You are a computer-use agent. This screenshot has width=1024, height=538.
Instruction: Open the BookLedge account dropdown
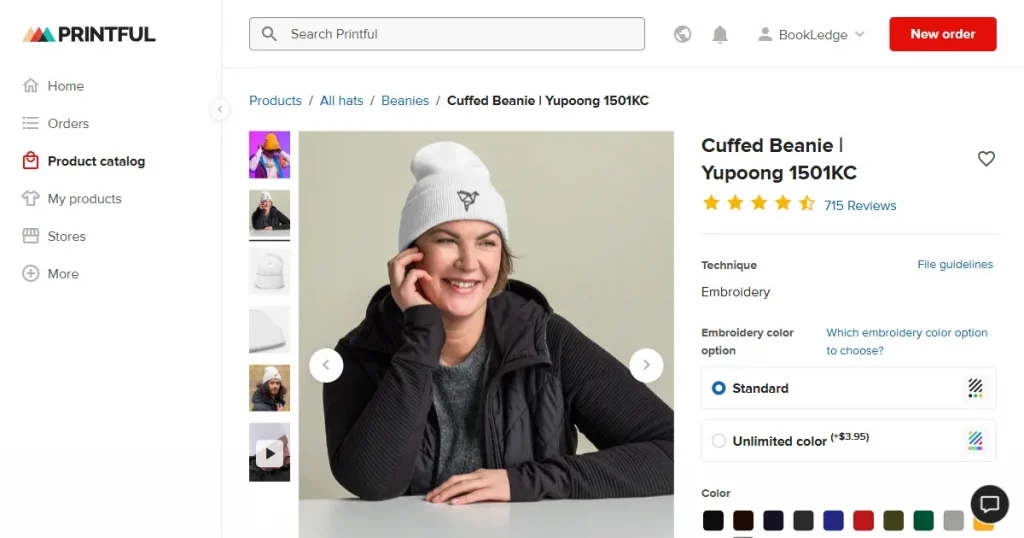pos(811,34)
